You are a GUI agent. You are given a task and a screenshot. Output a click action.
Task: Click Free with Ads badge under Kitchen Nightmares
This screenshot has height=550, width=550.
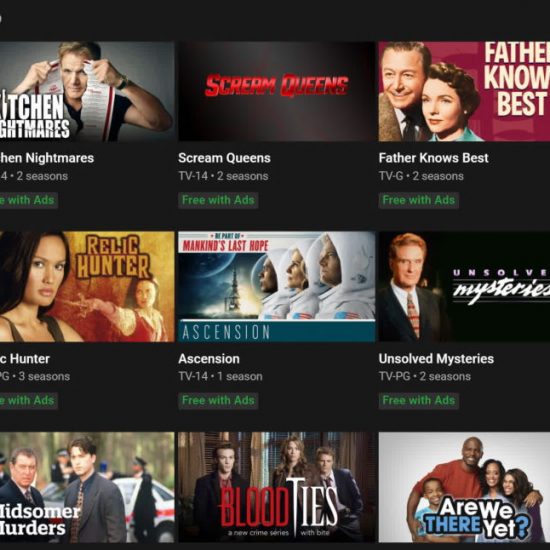[29, 200]
